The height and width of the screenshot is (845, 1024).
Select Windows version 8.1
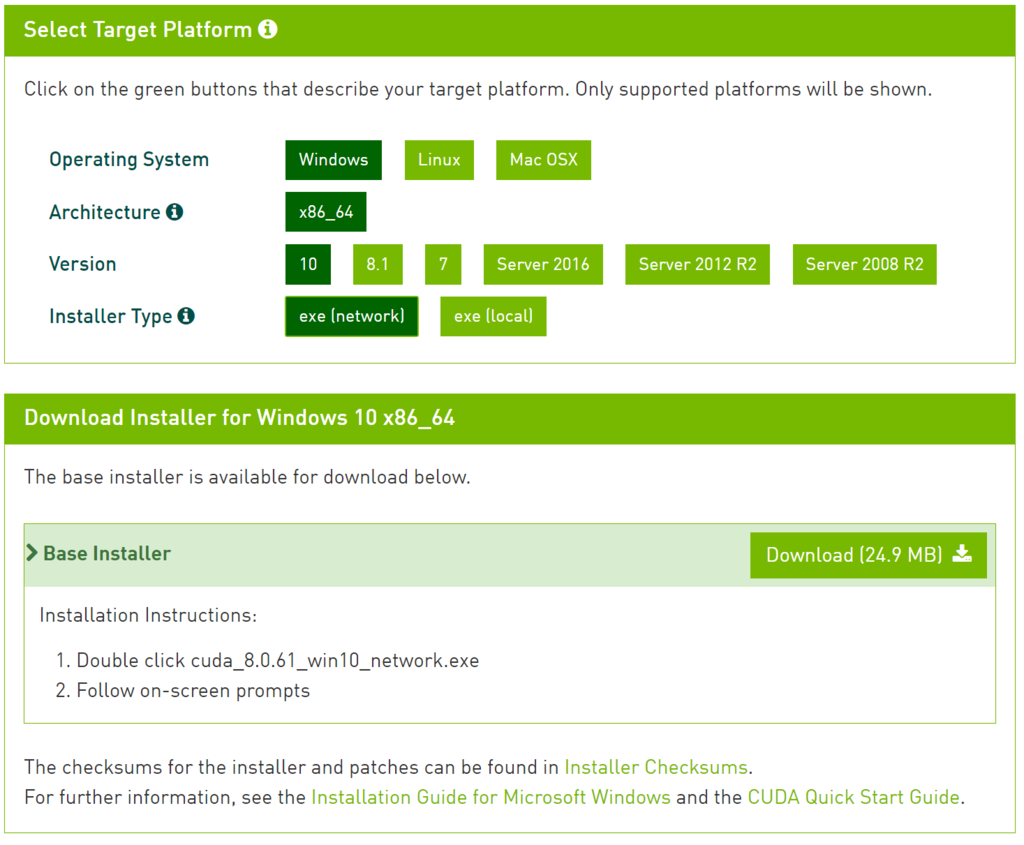pos(377,264)
